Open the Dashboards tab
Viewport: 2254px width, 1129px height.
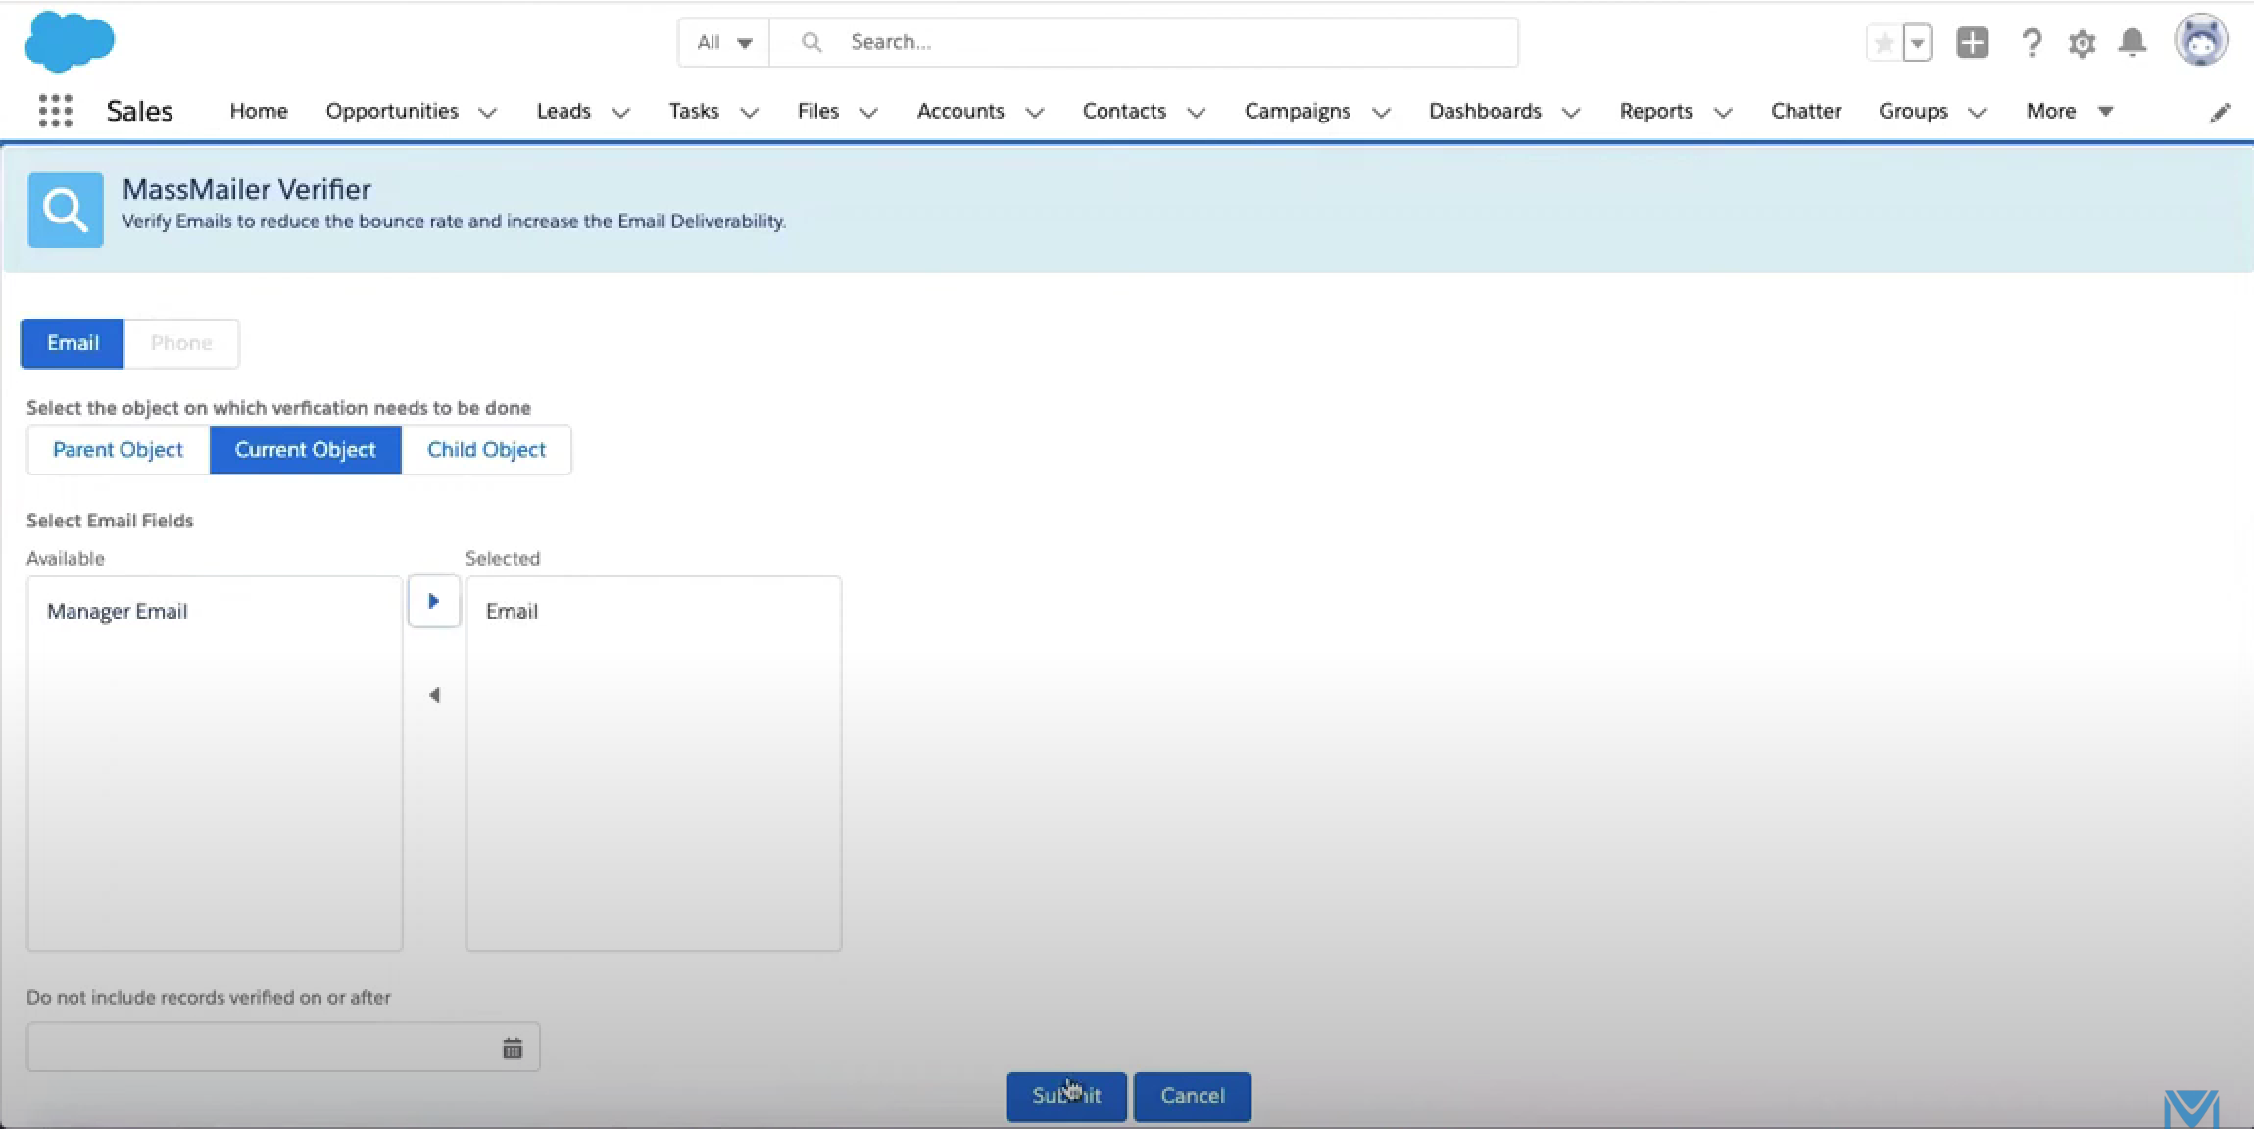pos(1485,111)
